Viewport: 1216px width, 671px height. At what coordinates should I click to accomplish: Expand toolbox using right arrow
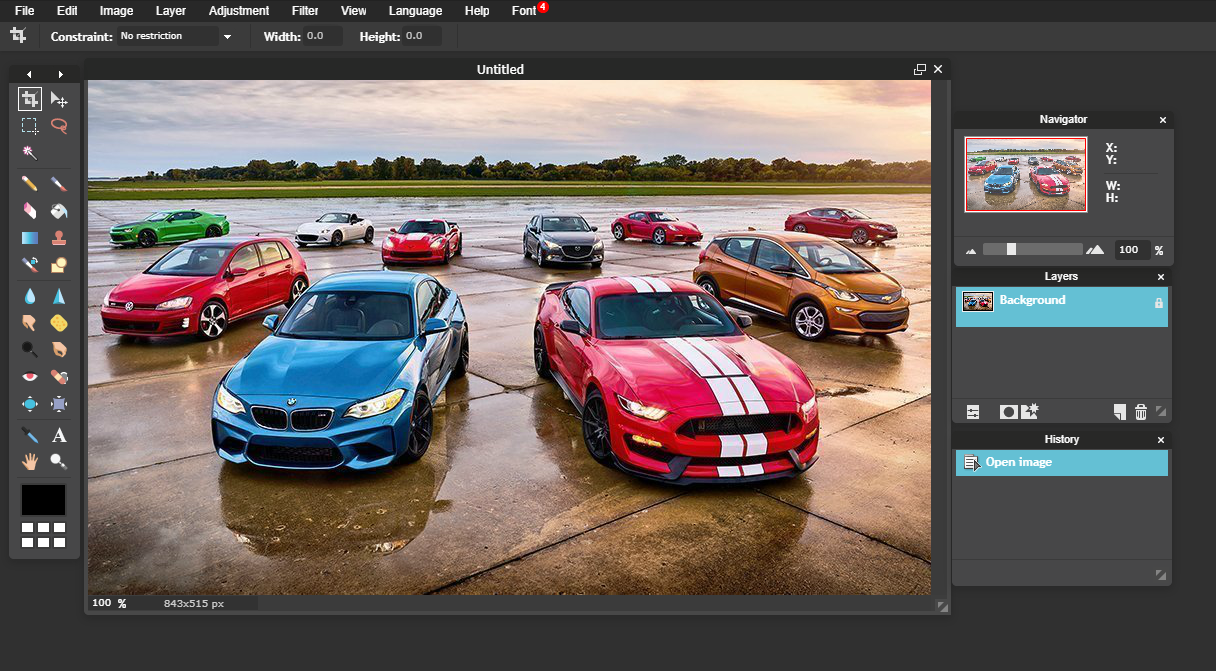tap(60, 74)
